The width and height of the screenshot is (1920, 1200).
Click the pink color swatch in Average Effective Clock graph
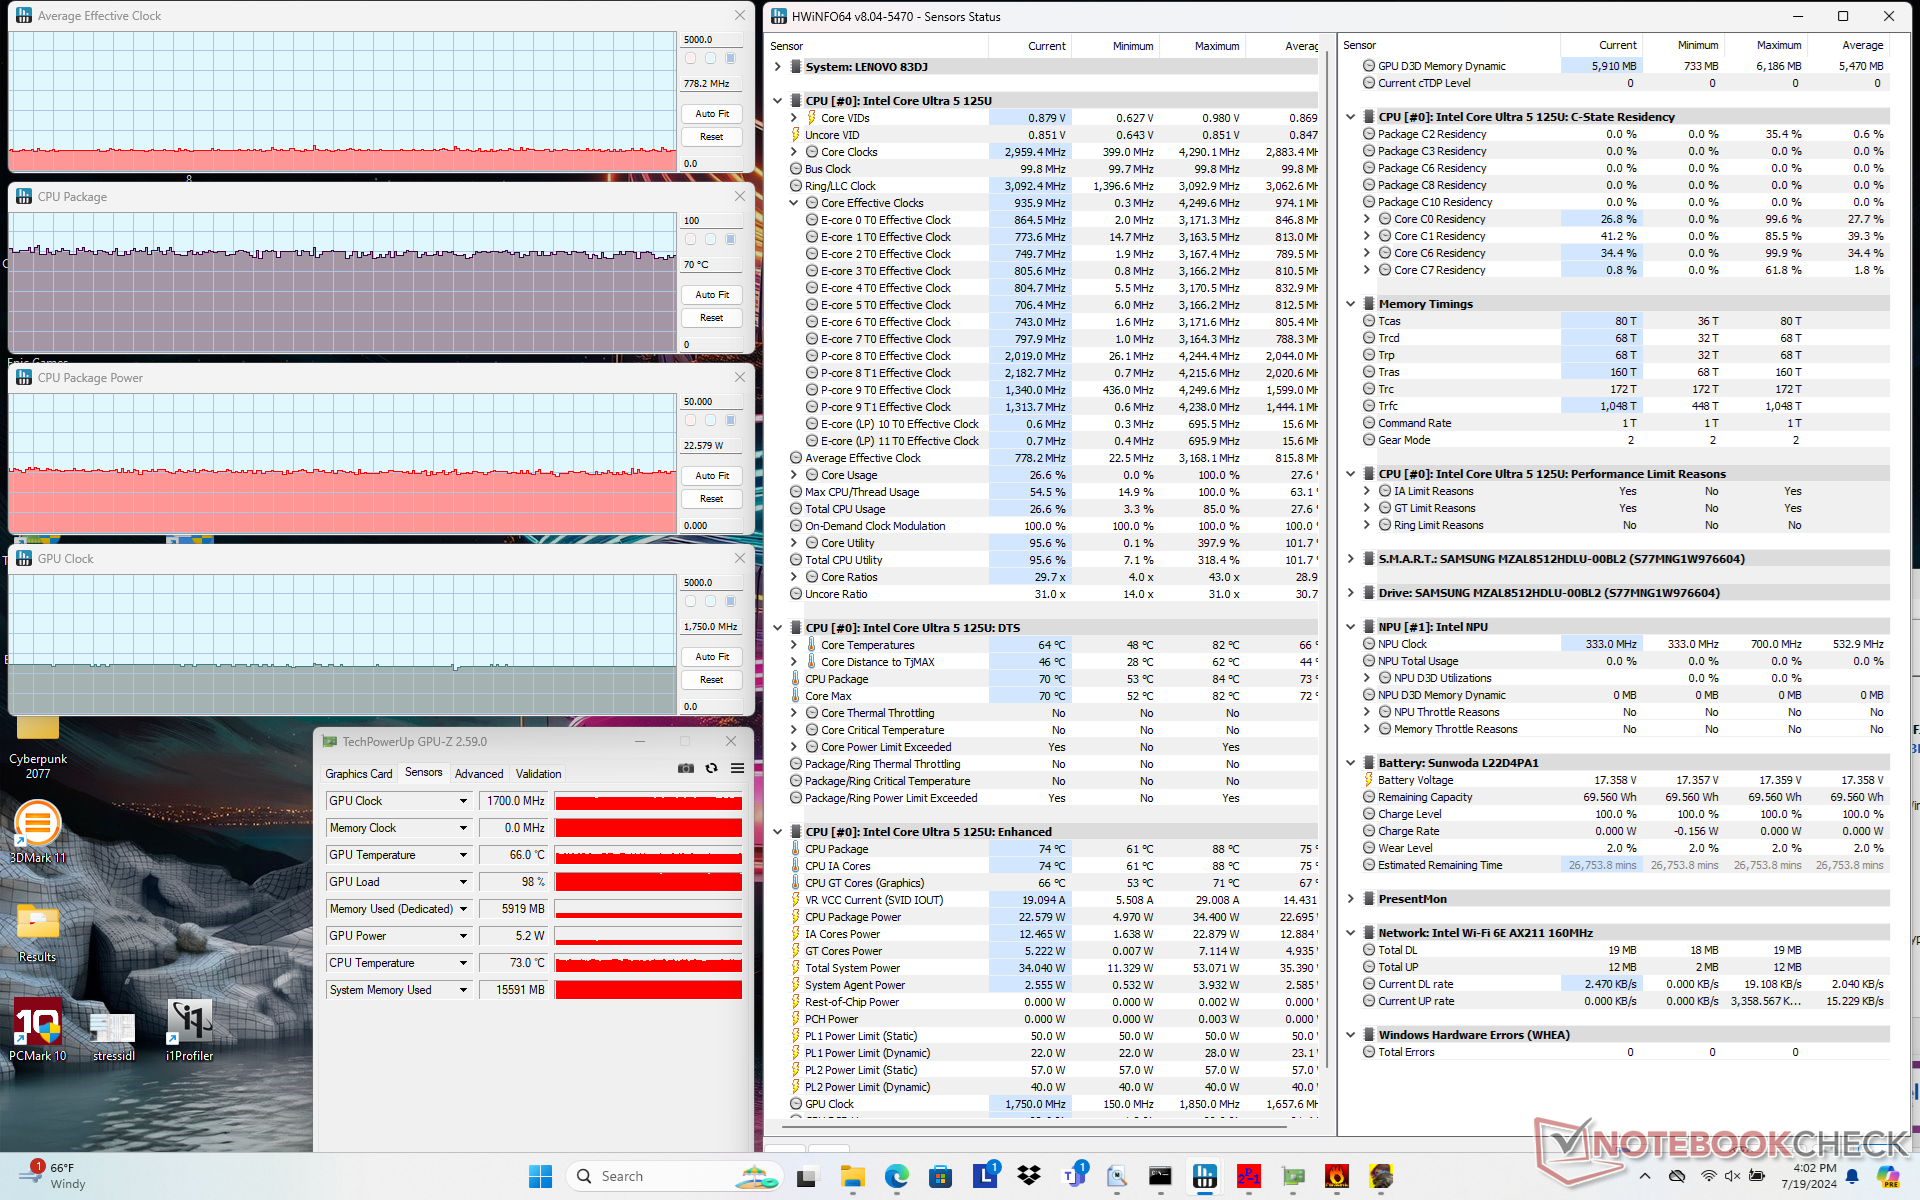[690, 59]
